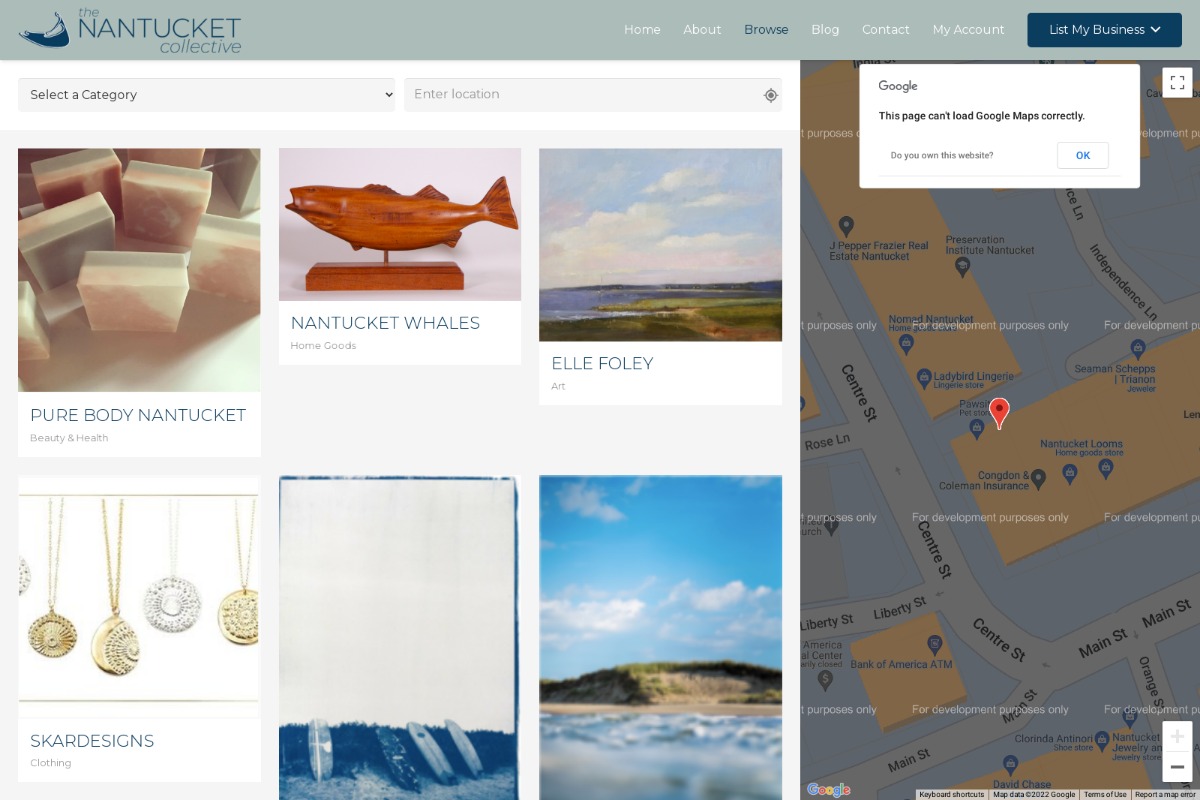The height and width of the screenshot is (800, 1200).
Task: Toggle fullscreen map view
Action: [x=1177, y=83]
